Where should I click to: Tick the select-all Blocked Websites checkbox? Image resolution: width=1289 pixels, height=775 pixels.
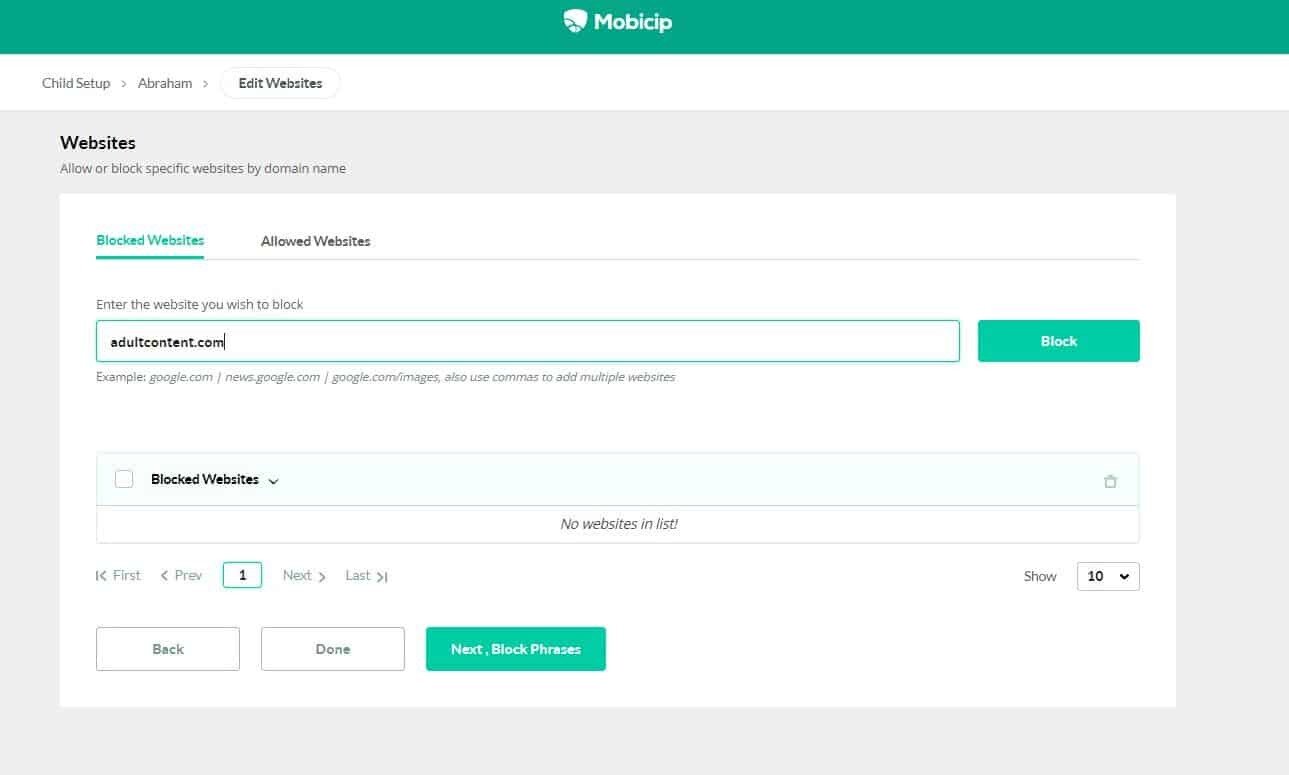click(x=124, y=479)
